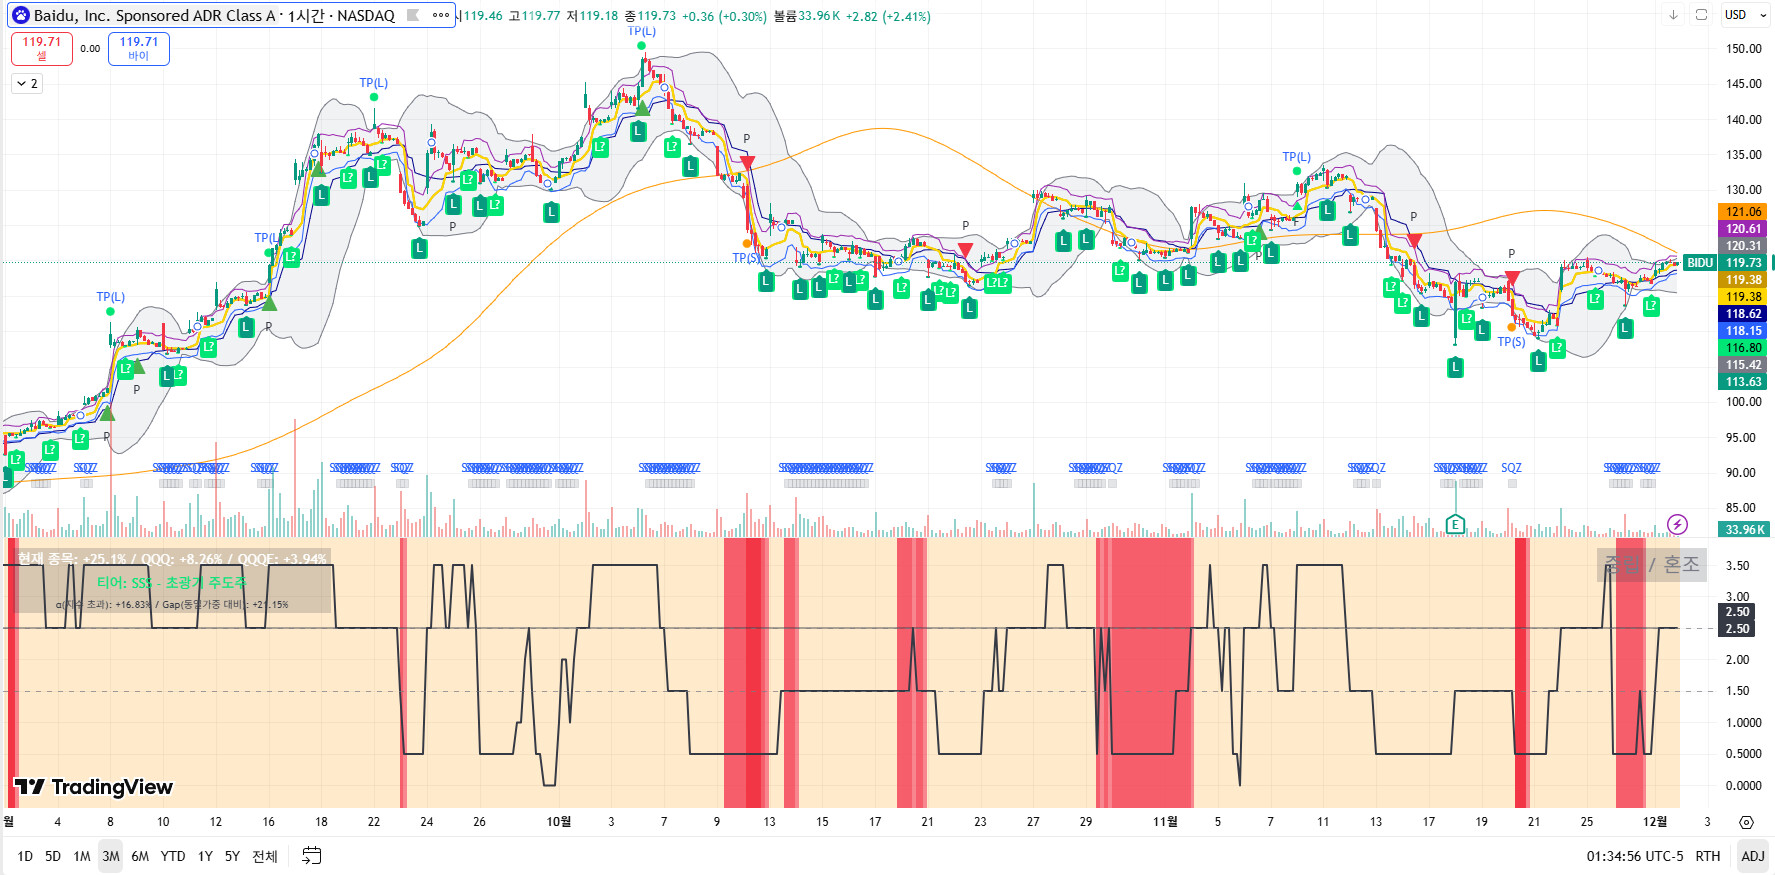Expand the indicator legend showing 2
The width and height of the screenshot is (1775, 875).
pos(27,84)
